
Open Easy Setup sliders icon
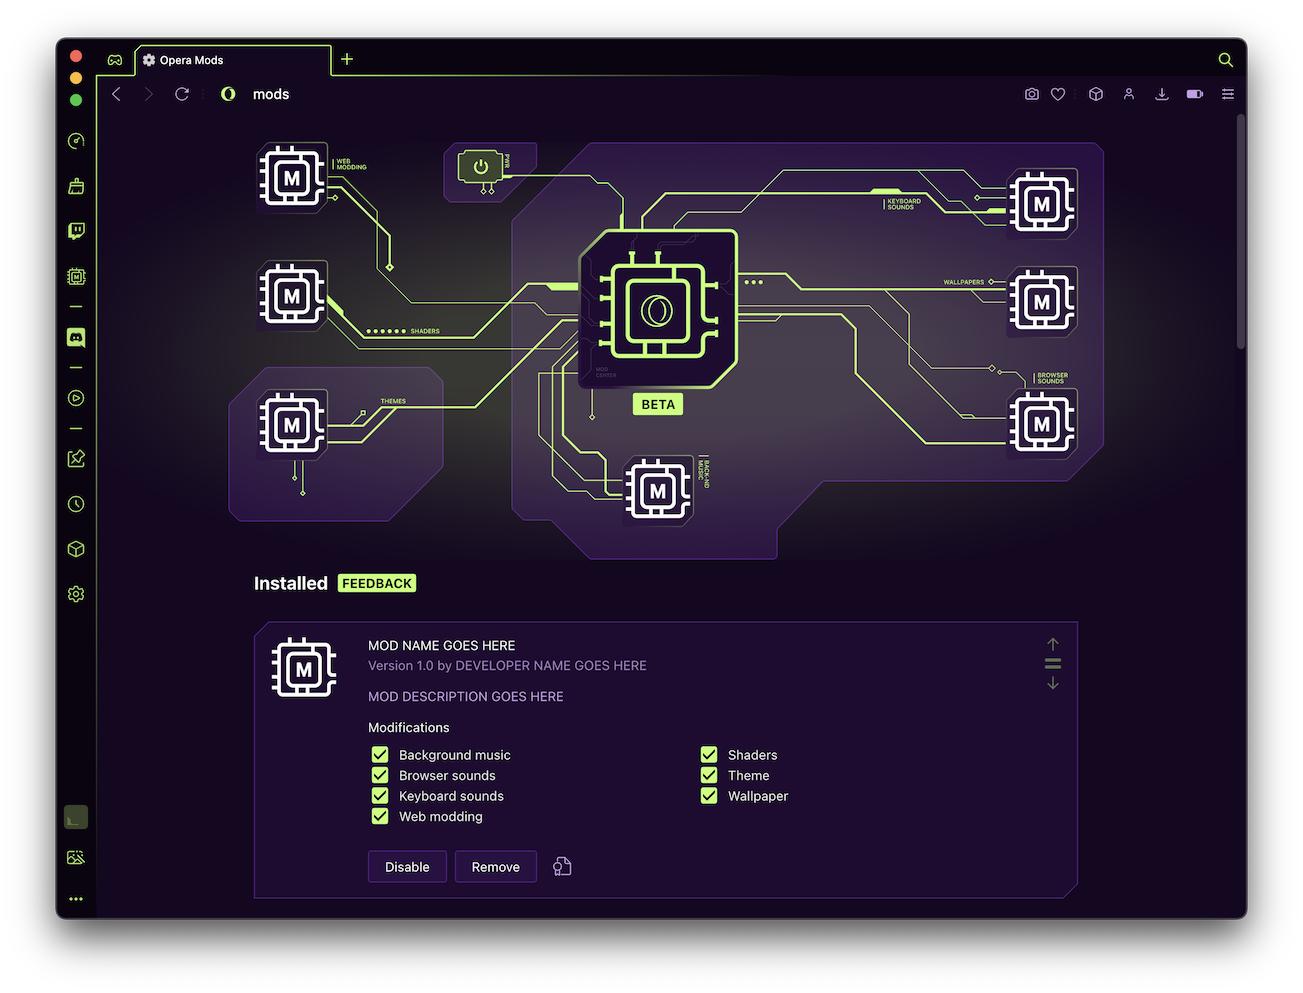click(x=1228, y=94)
